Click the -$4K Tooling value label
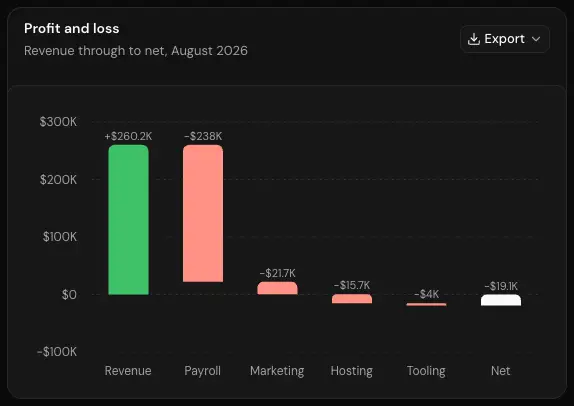The image size is (574, 406). coord(426,294)
